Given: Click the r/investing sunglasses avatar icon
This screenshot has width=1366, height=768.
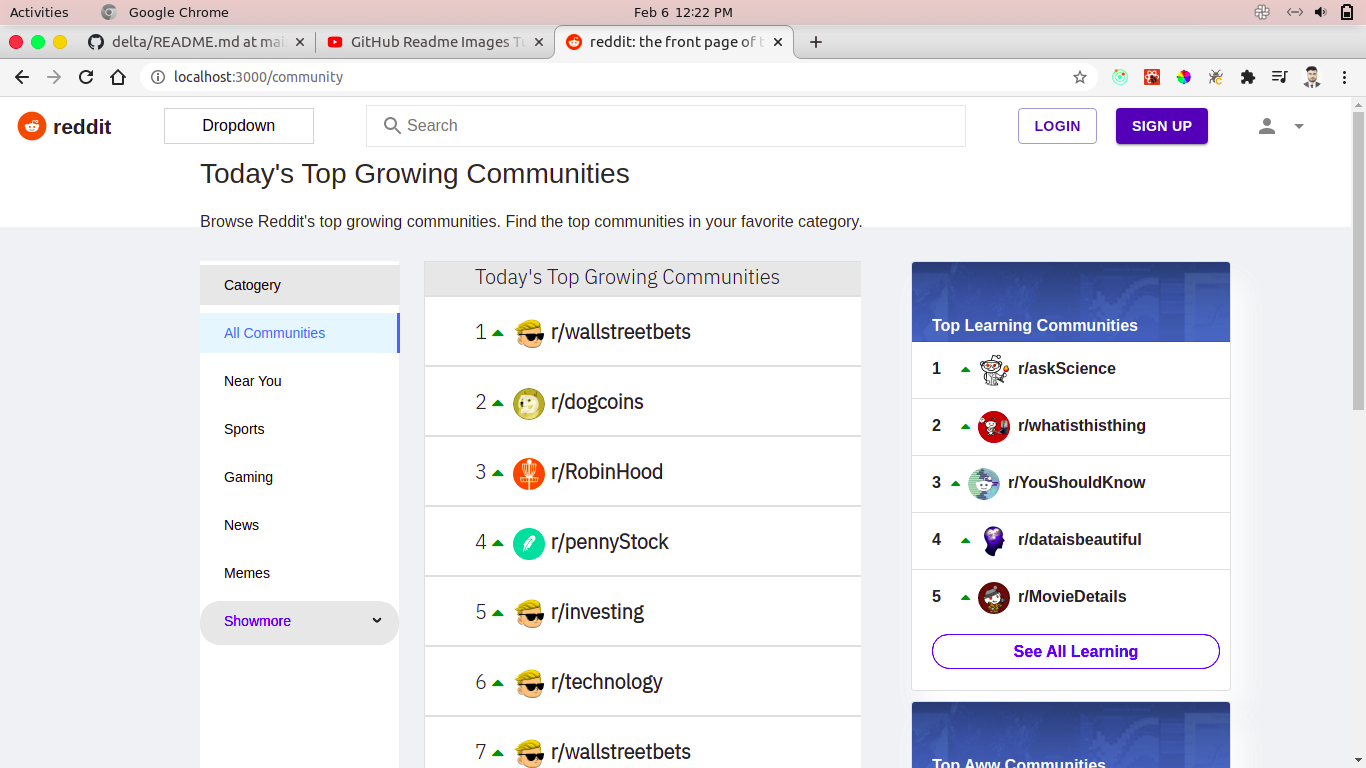Looking at the screenshot, I should (x=529, y=613).
